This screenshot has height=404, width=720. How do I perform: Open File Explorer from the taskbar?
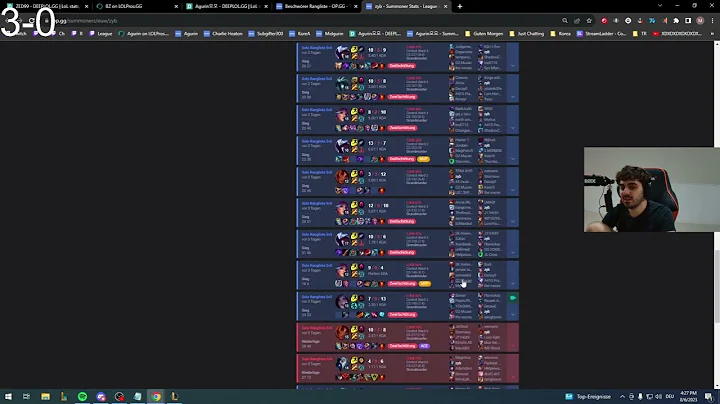[45, 397]
